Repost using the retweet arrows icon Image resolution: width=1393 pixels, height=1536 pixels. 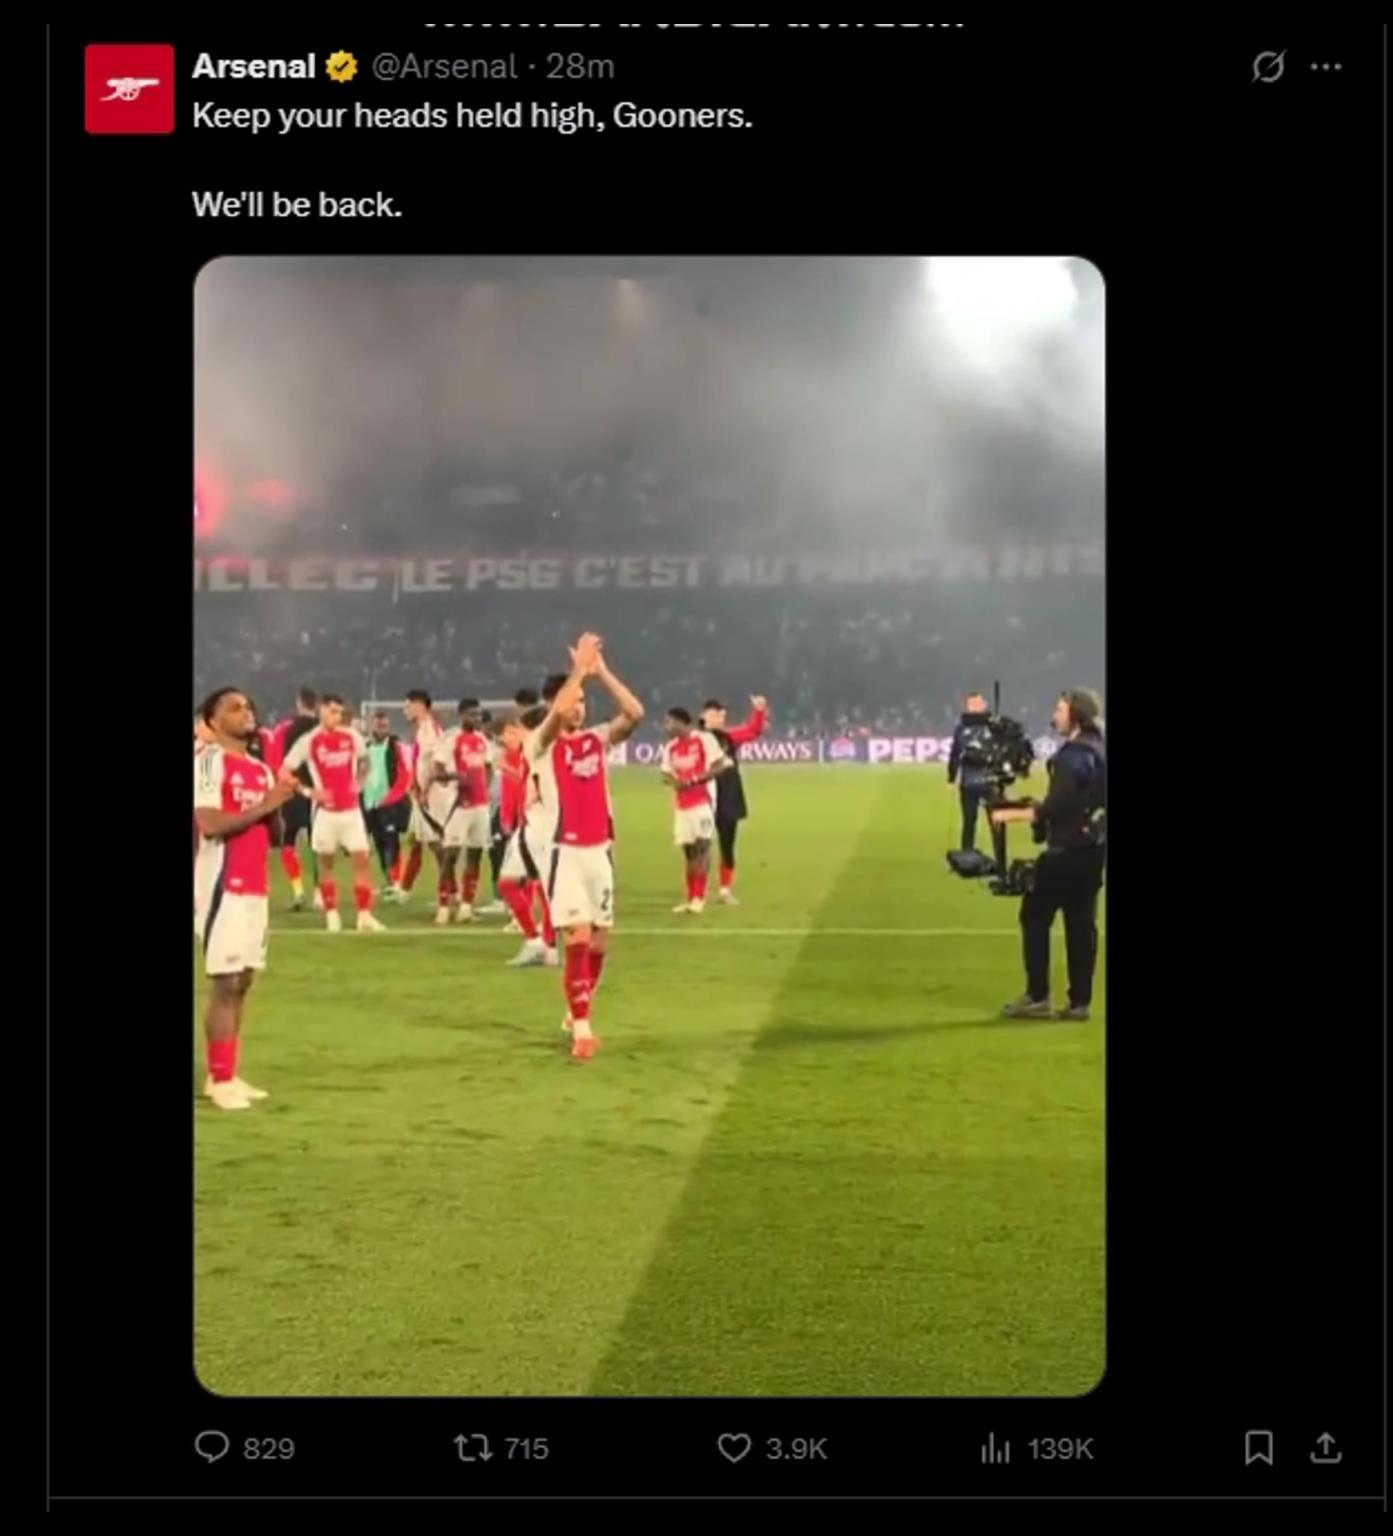472,1447
